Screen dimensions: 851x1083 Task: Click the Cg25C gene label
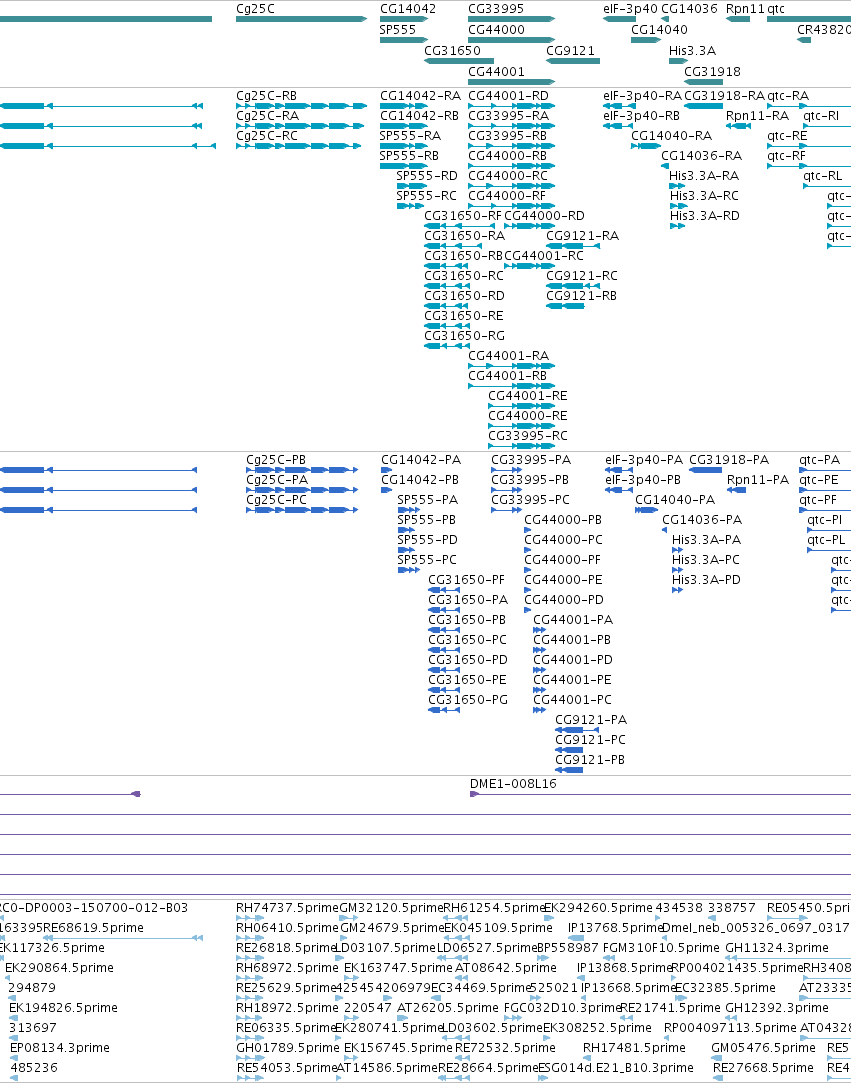256,9
